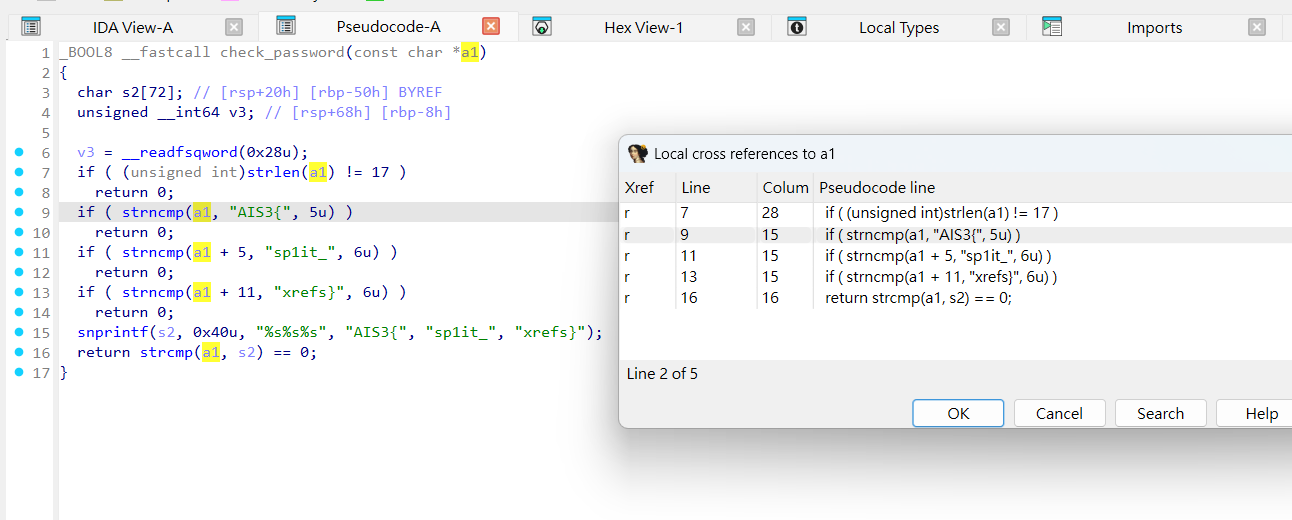The image size is (1292, 520).
Task: Confirm the xrefs dialog with OK
Action: click(958, 413)
